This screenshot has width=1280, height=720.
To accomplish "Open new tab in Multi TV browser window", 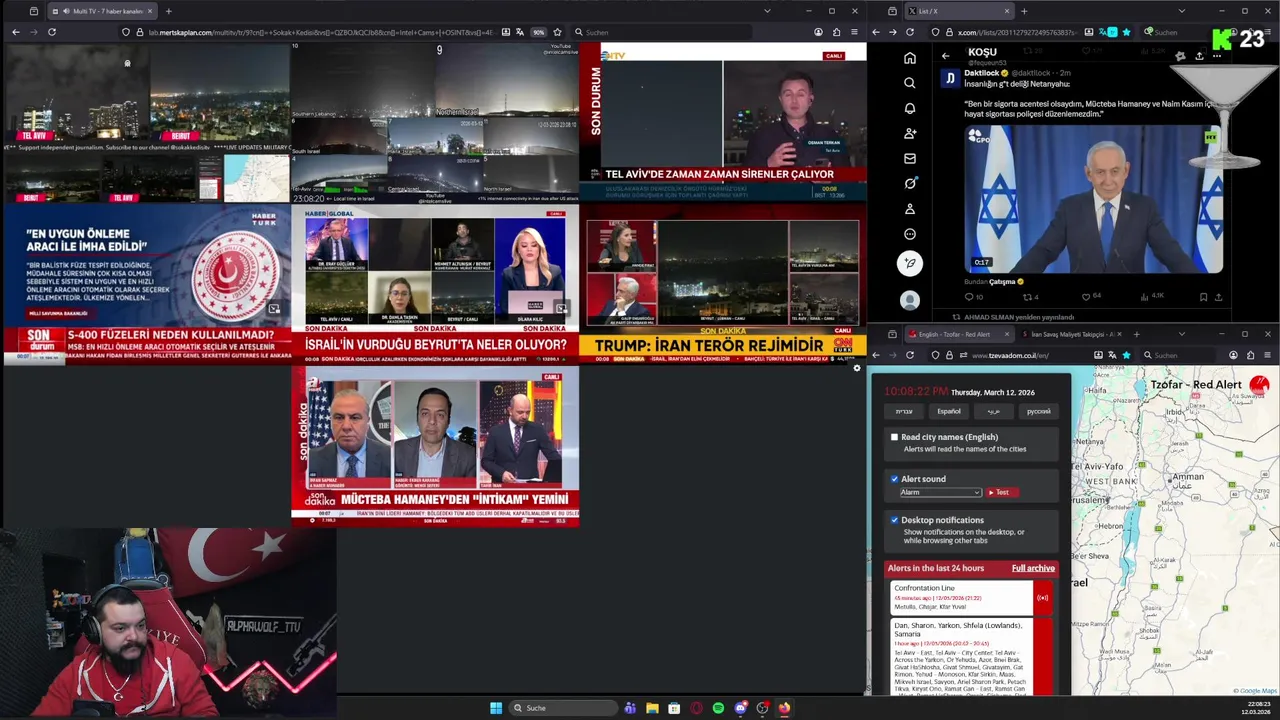I will pos(168,11).
